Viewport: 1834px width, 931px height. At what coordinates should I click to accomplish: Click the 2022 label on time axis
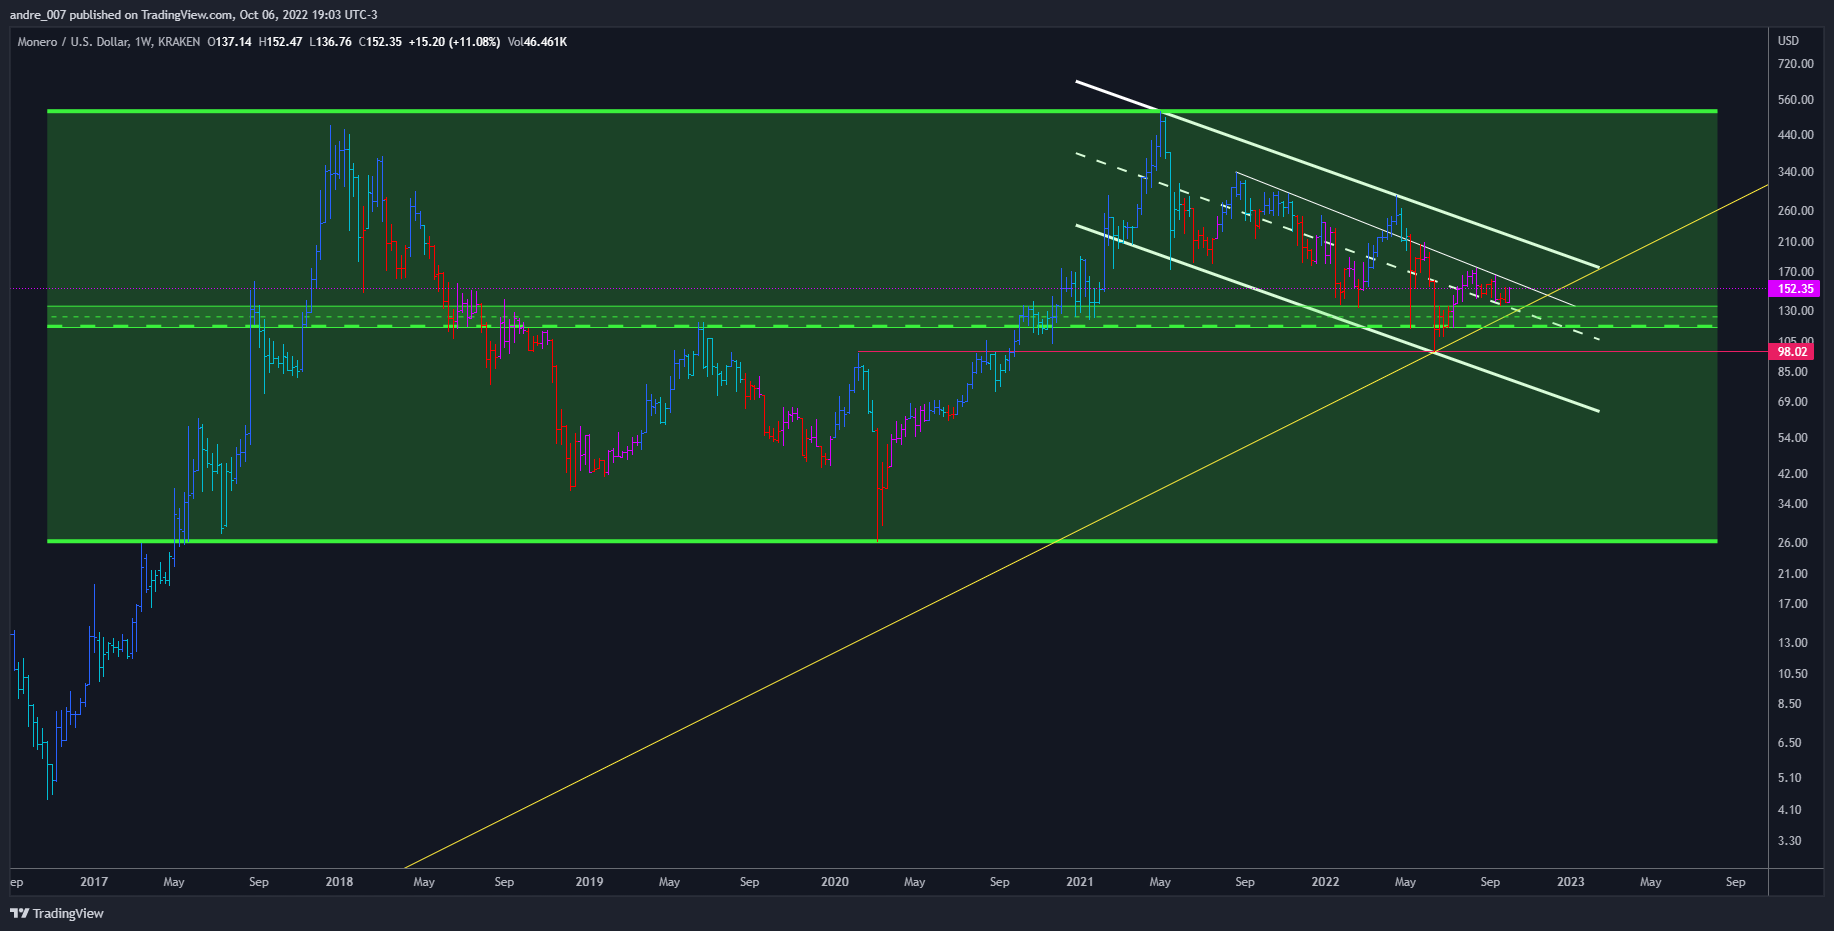[1325, 882]
